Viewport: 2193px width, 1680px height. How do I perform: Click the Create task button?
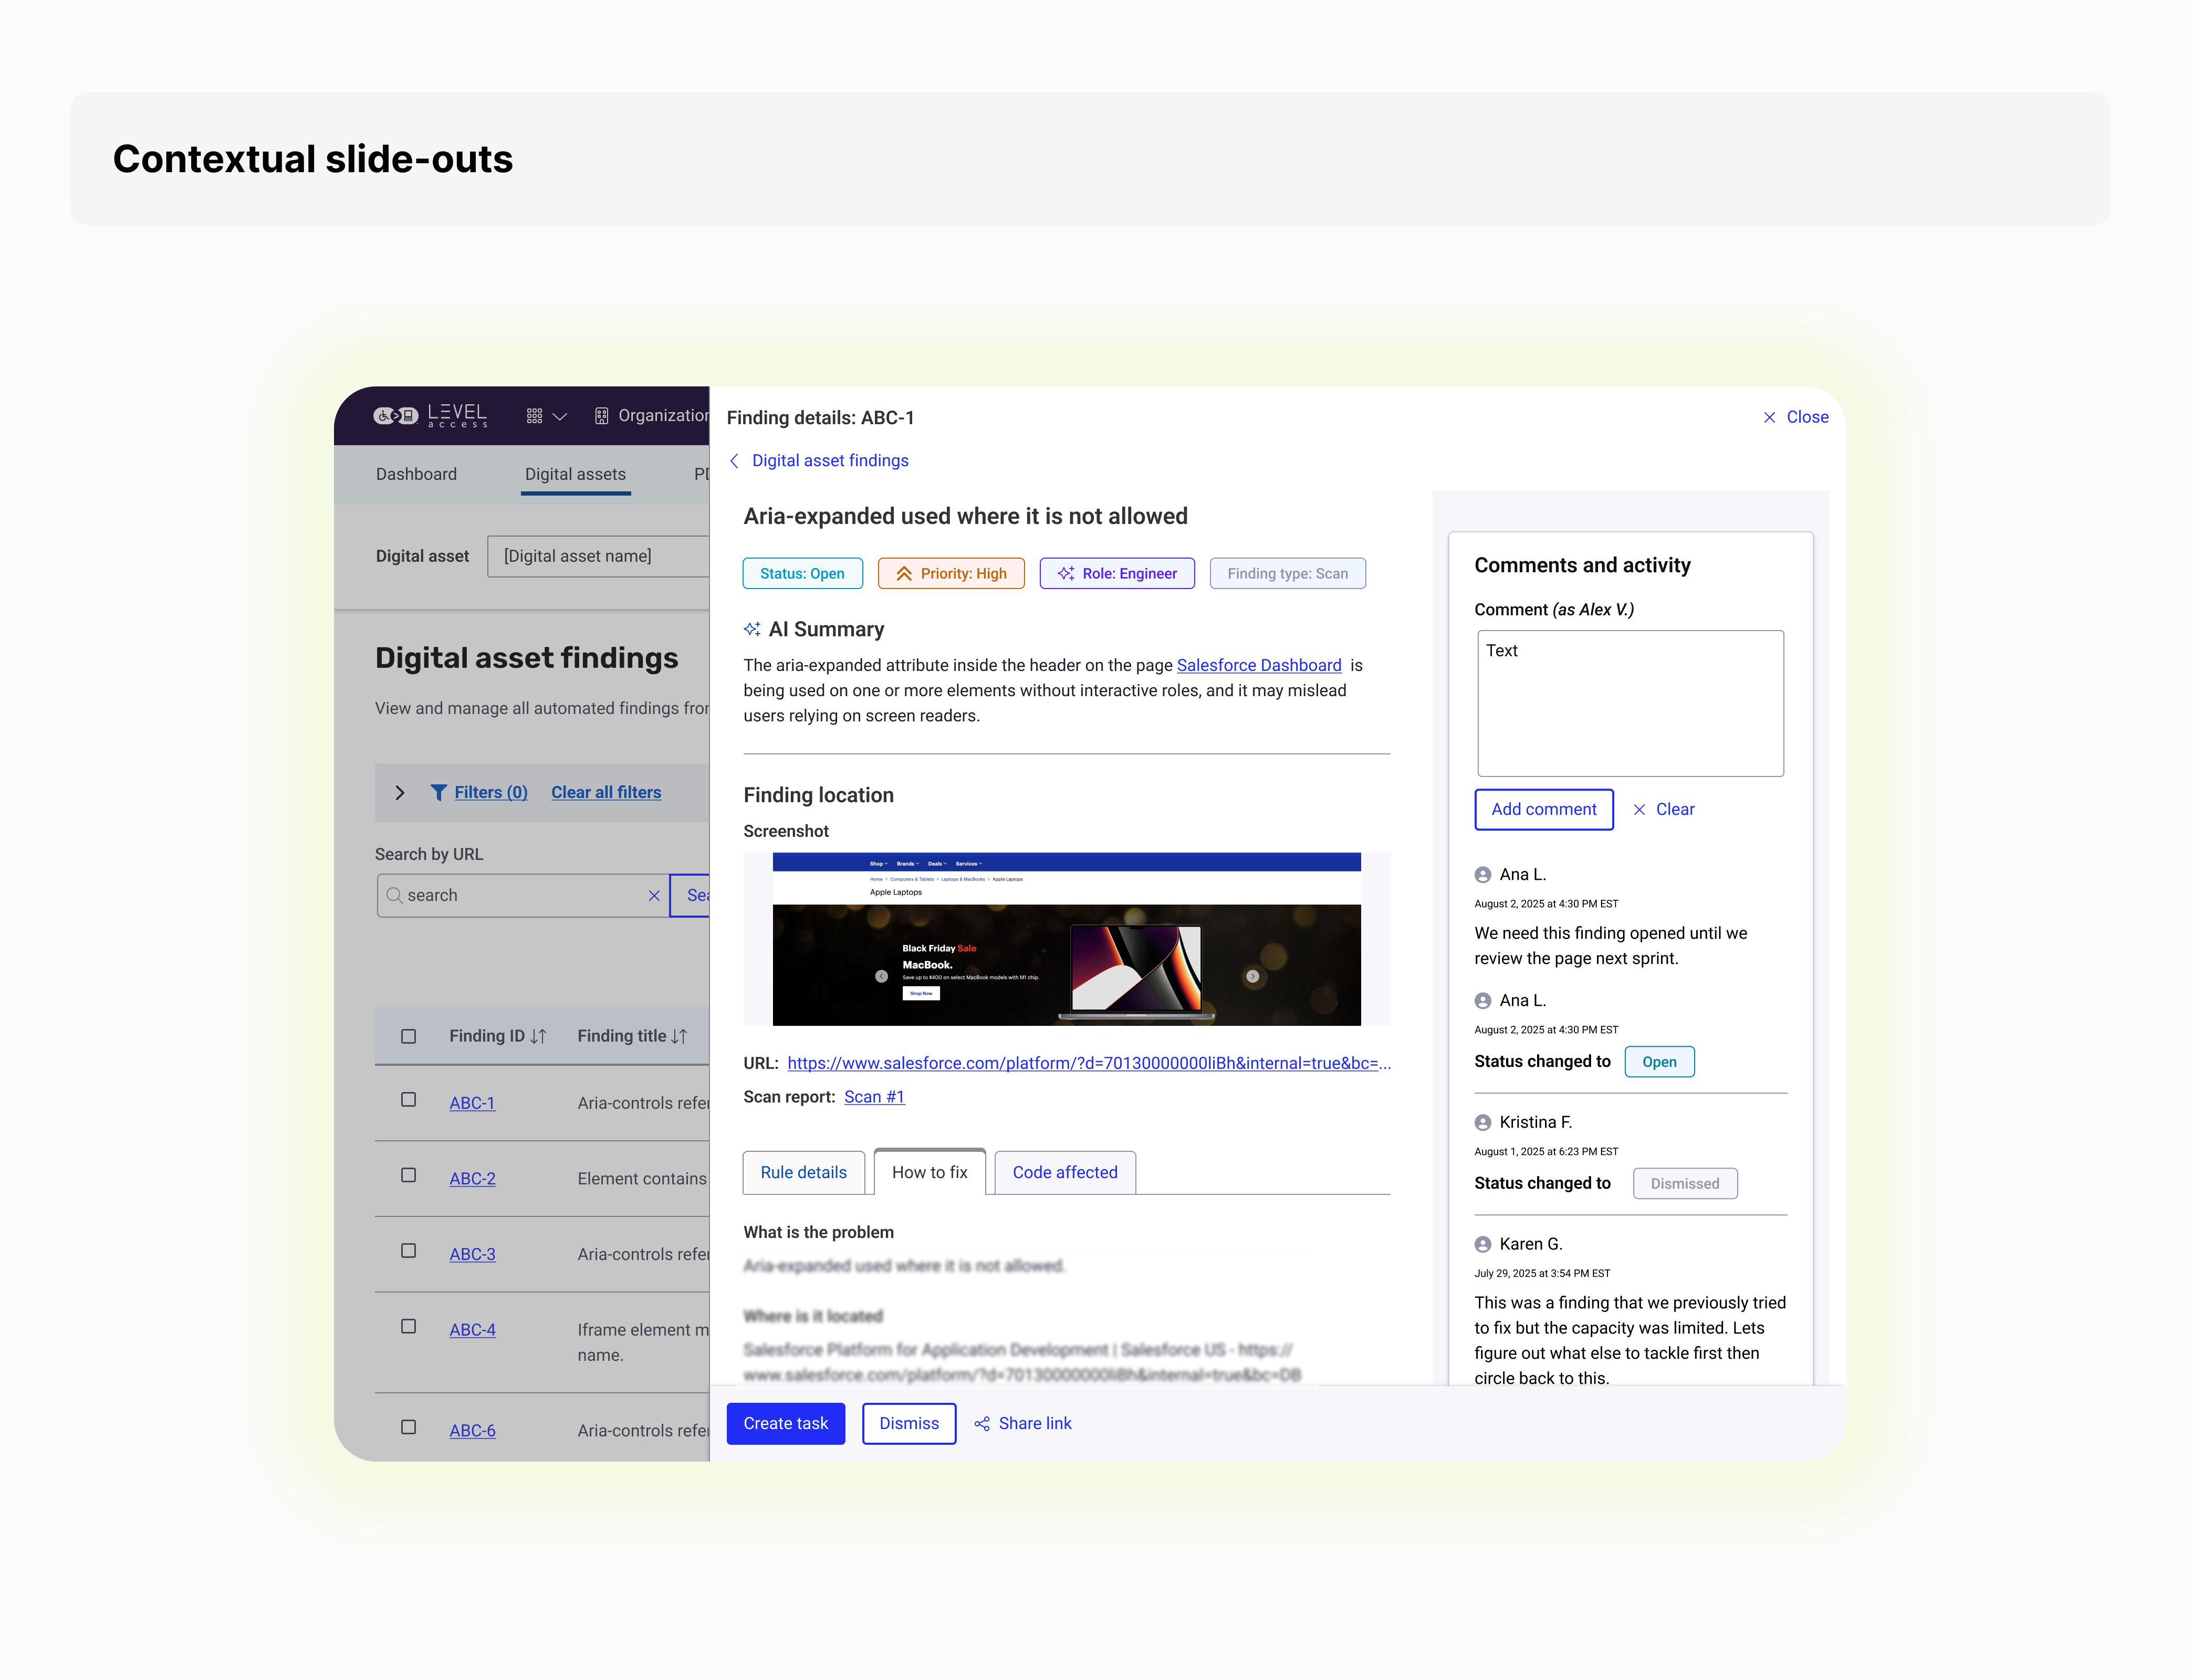(786, 1423)
